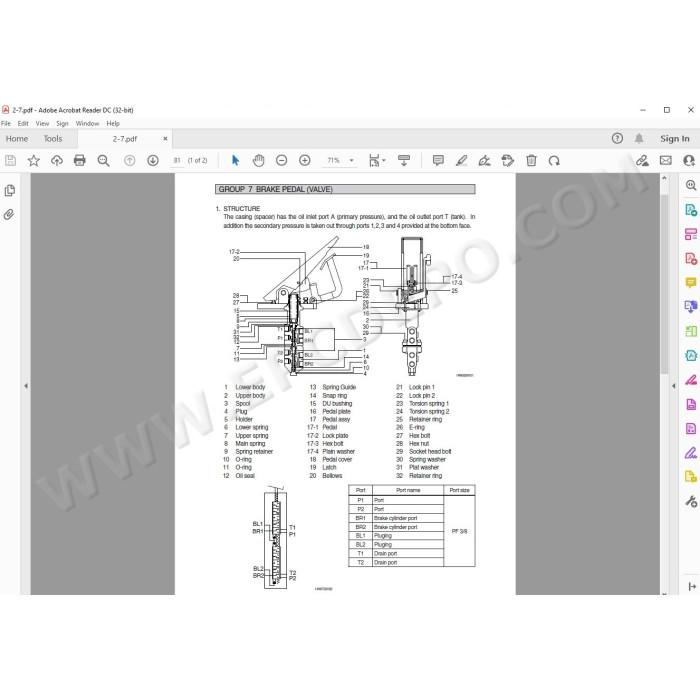Select the highlight text tool
The image size is (700, 700).
(x=462, y=160)
